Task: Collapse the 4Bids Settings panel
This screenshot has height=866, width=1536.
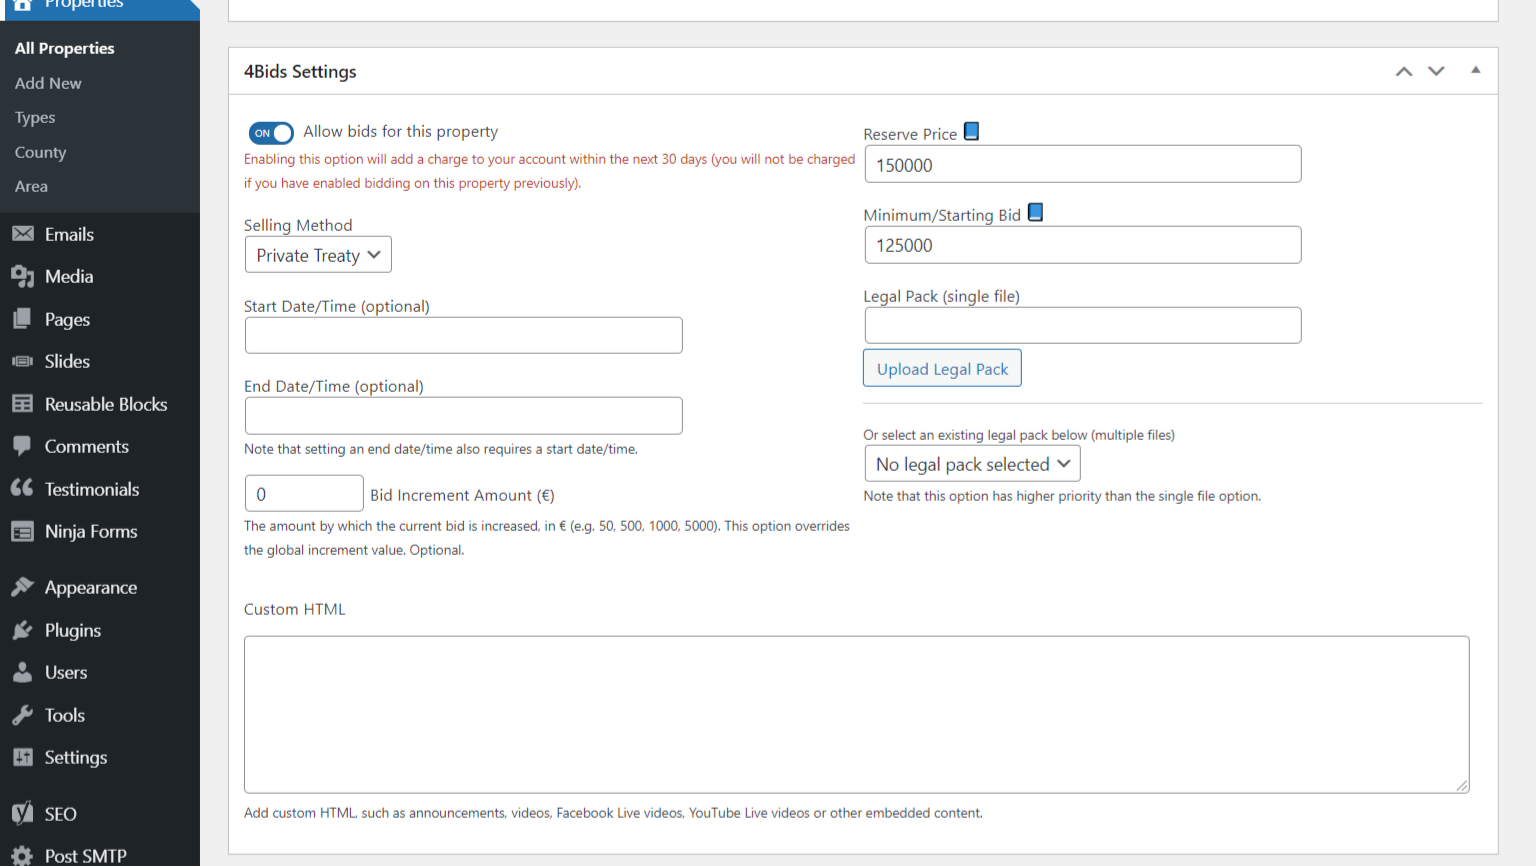Action: point(1475,71)
